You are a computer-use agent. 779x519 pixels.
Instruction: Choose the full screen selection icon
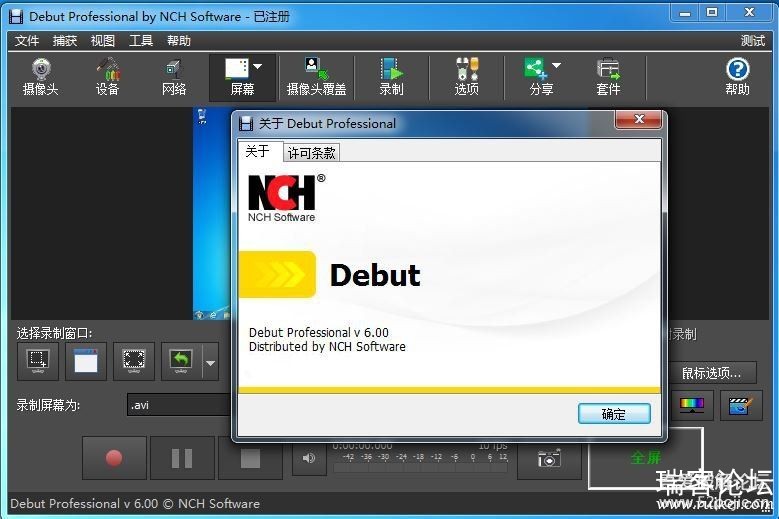click(134, 361)
